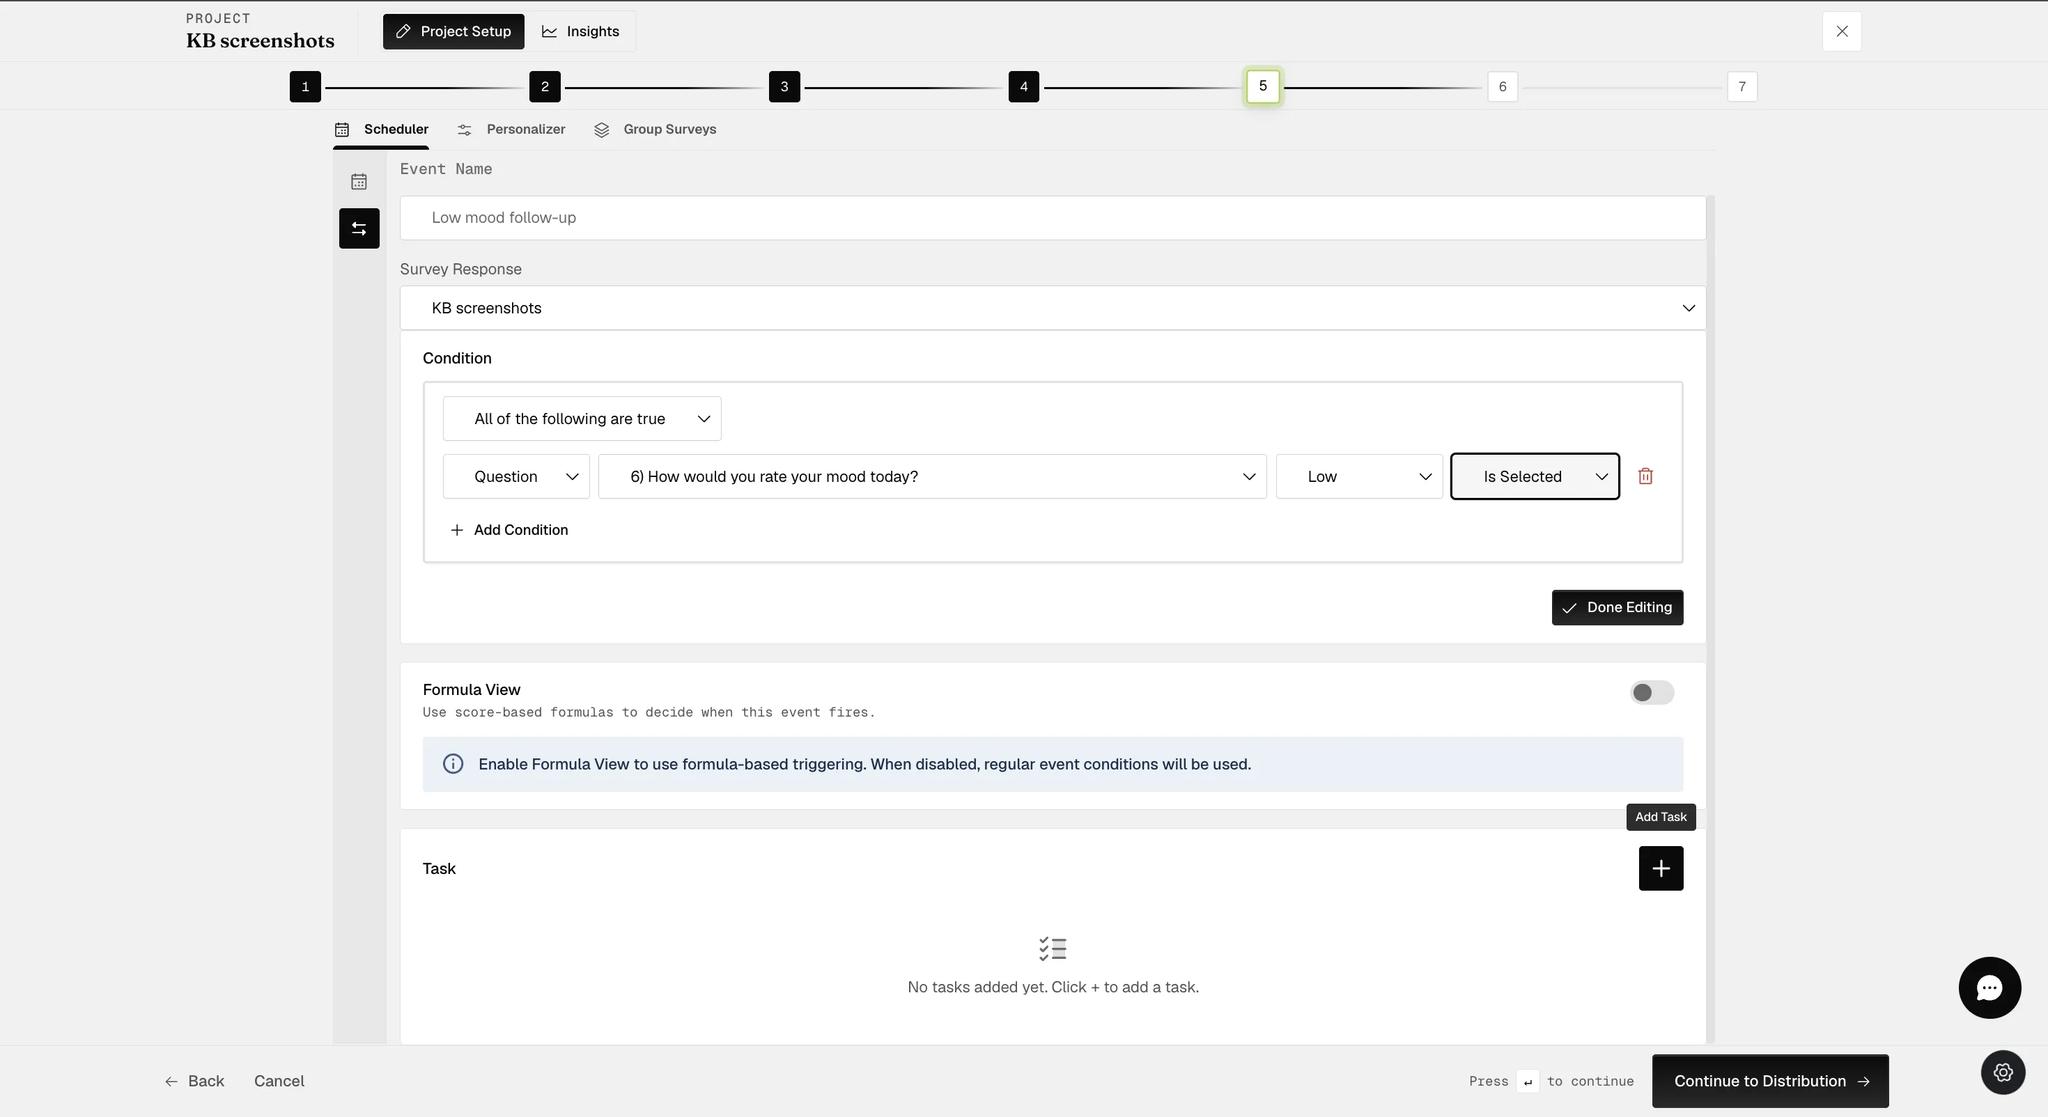Viewport: 2048px width, 1117px height.
Task: Close the project setup with X
Action: [x=1841, y=31]
